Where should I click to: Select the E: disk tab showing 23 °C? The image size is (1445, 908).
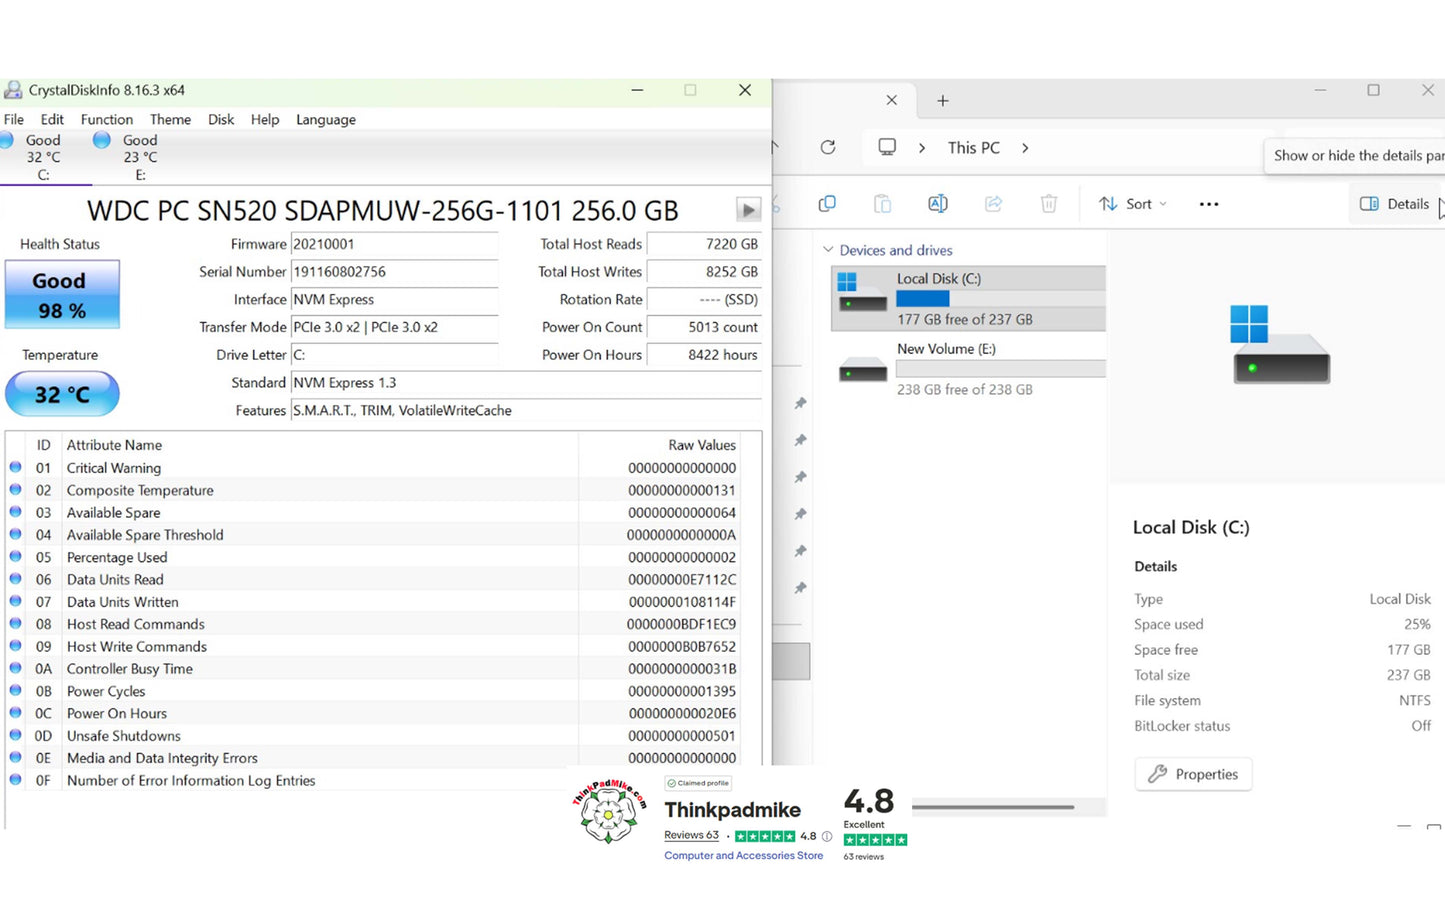[140, 157]
